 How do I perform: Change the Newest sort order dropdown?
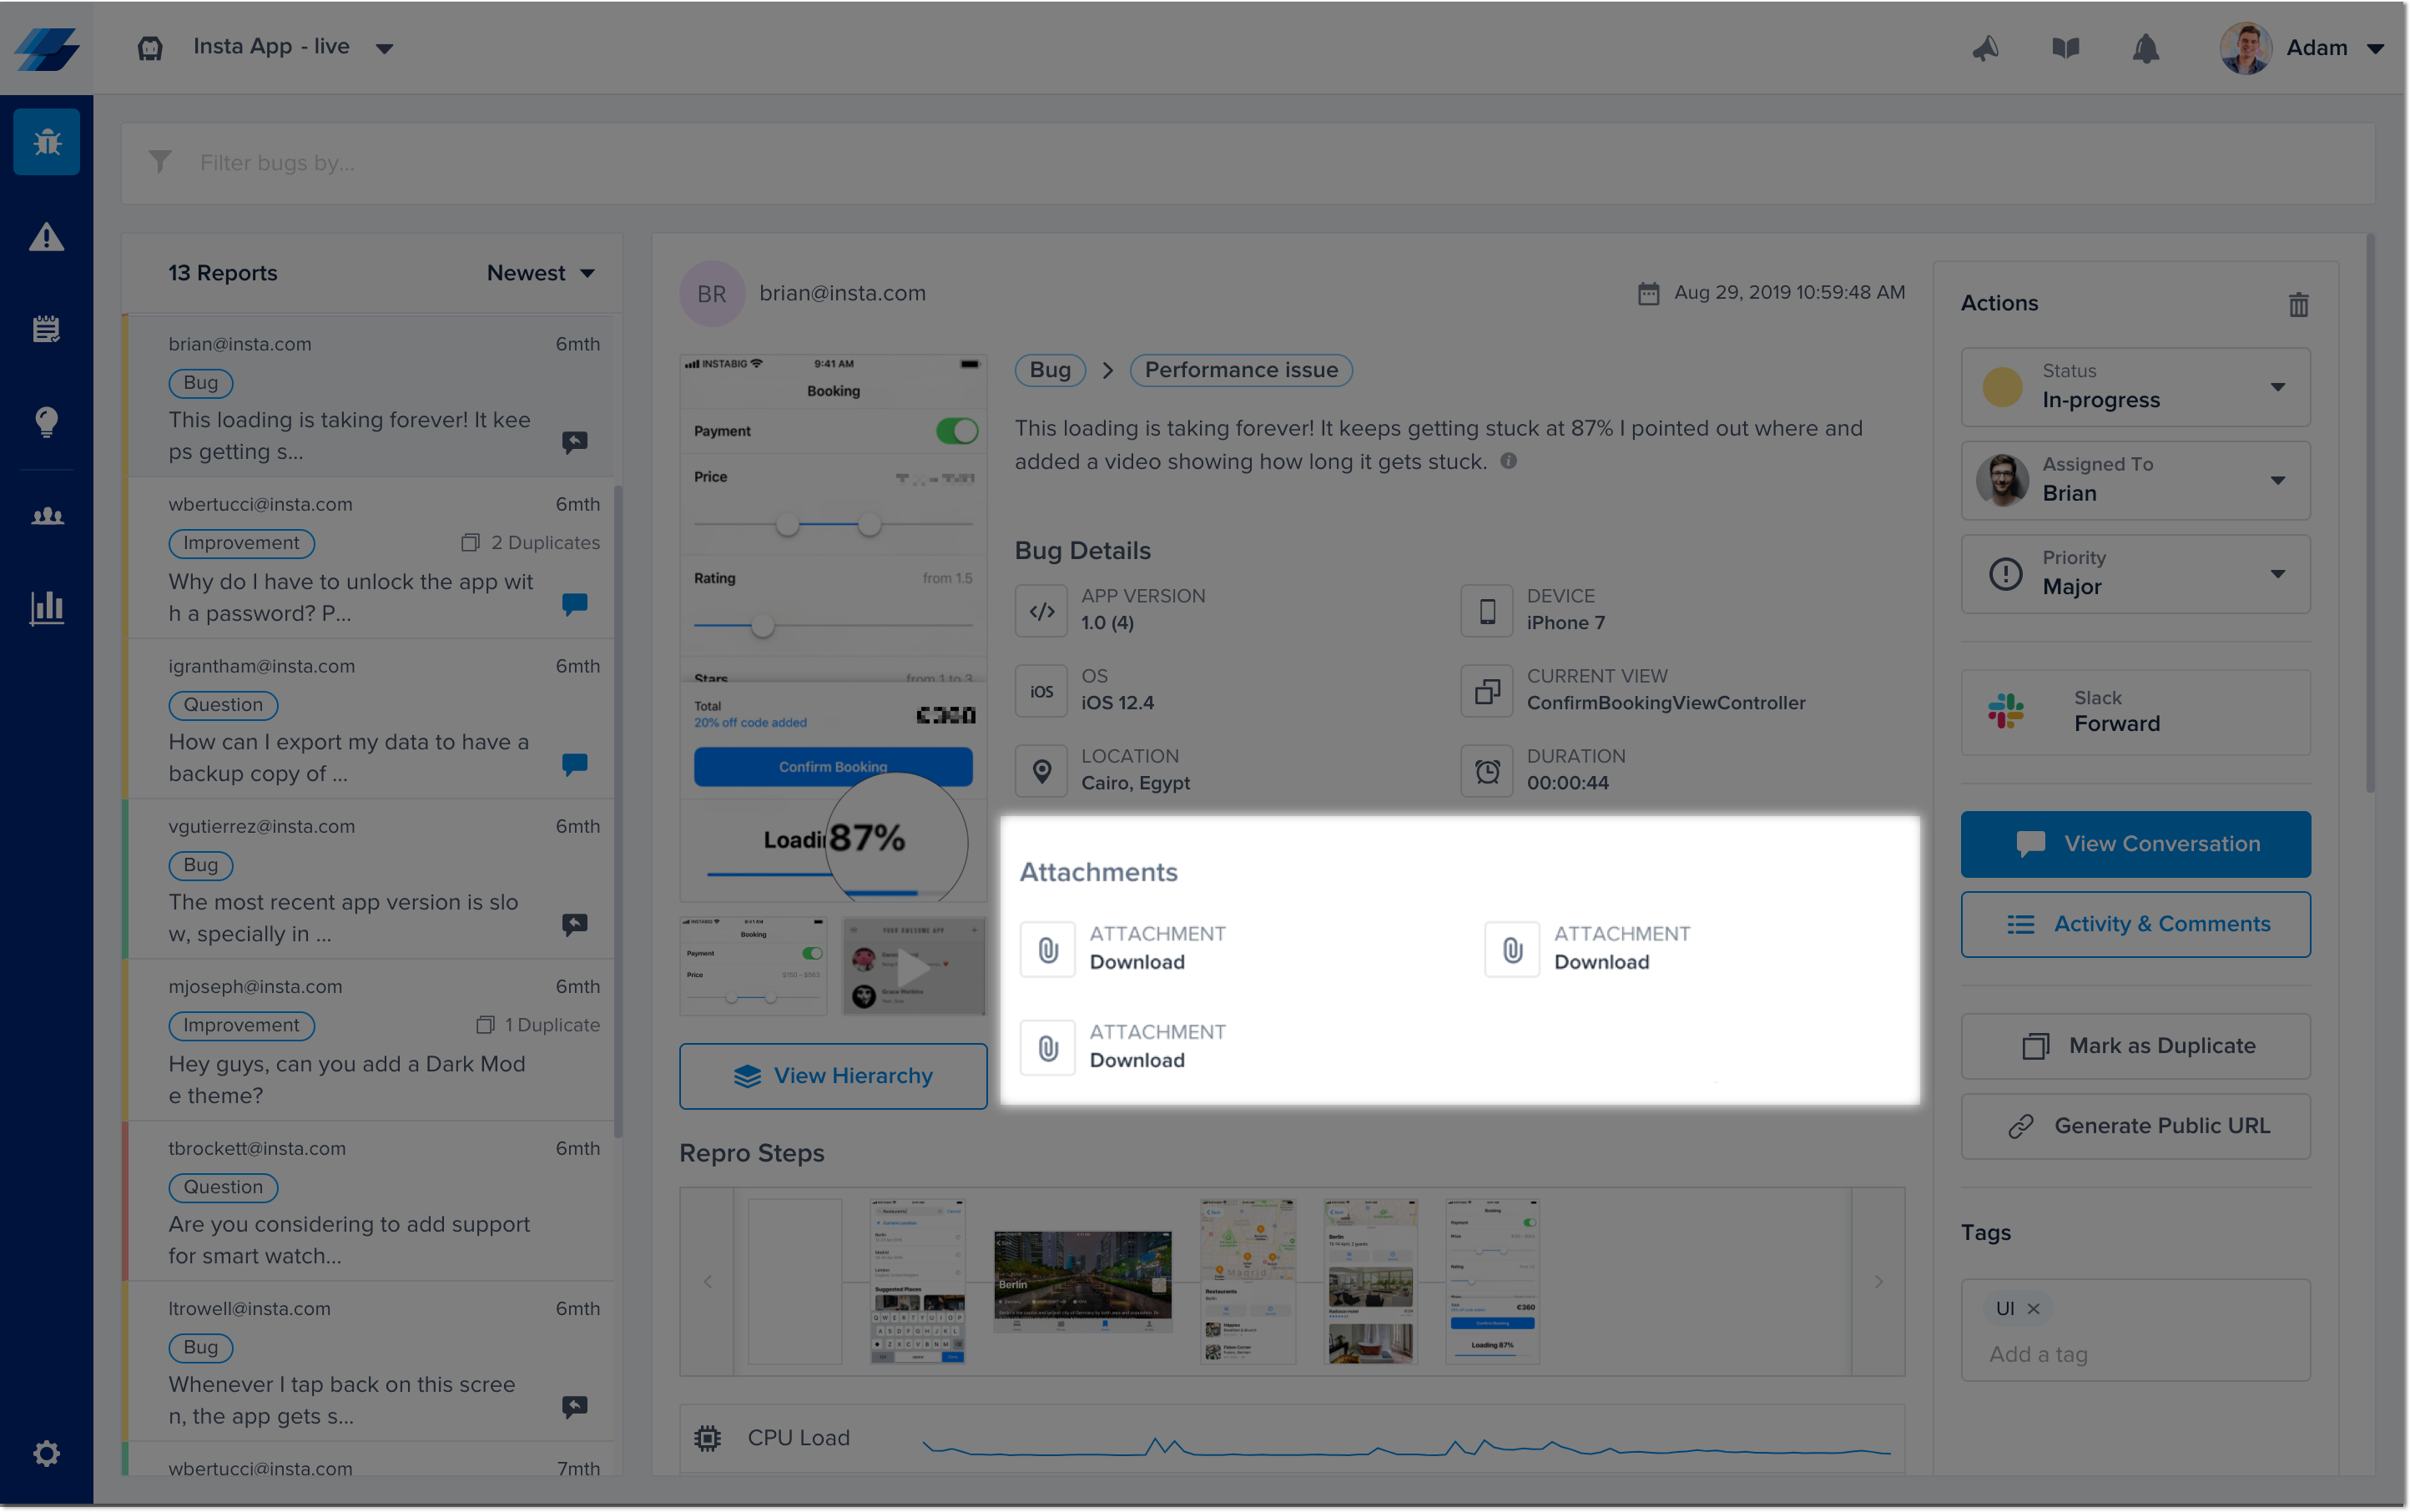point(540,273)
